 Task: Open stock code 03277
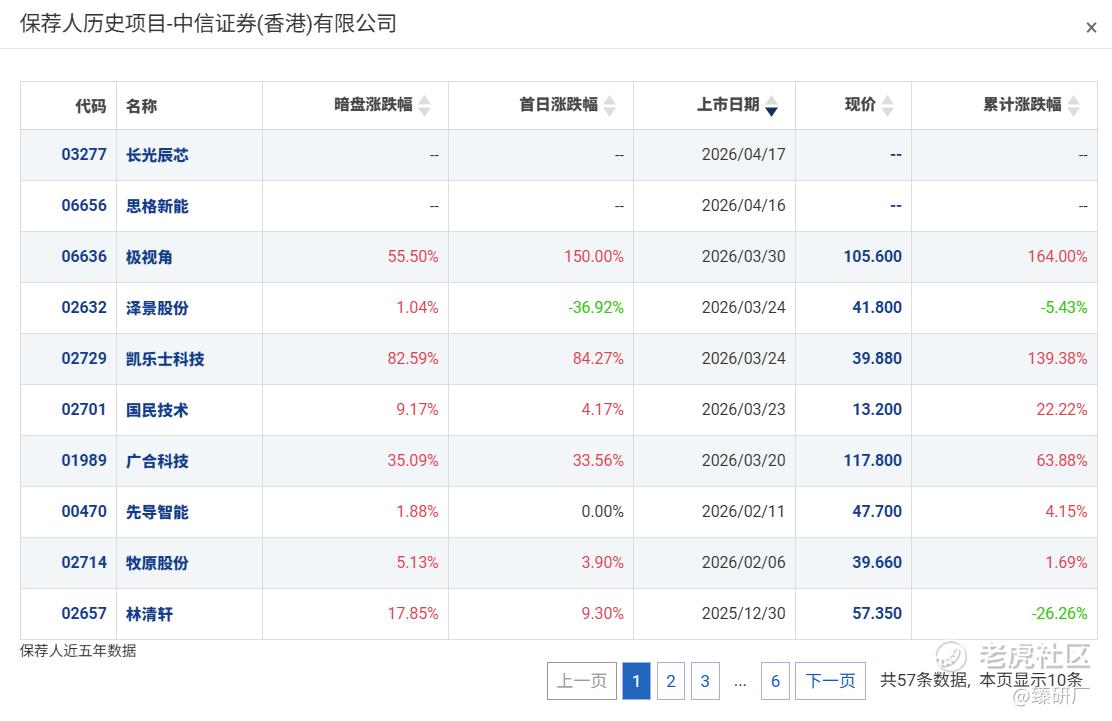(x=84, y=155)
